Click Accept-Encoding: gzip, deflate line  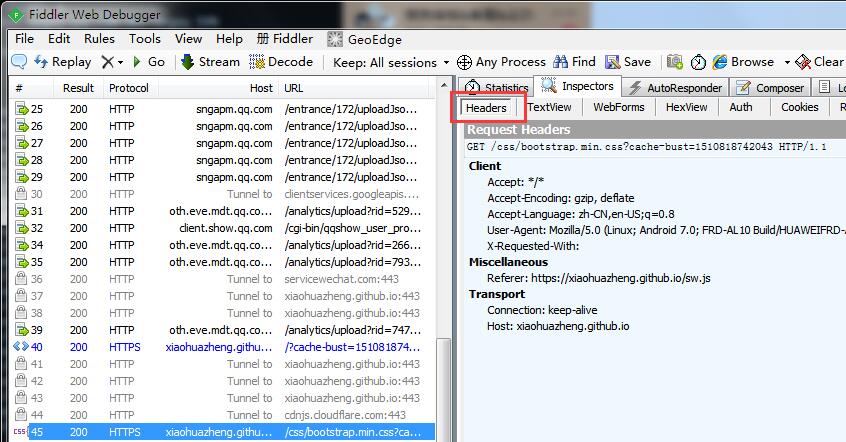[x=561, y=198]
